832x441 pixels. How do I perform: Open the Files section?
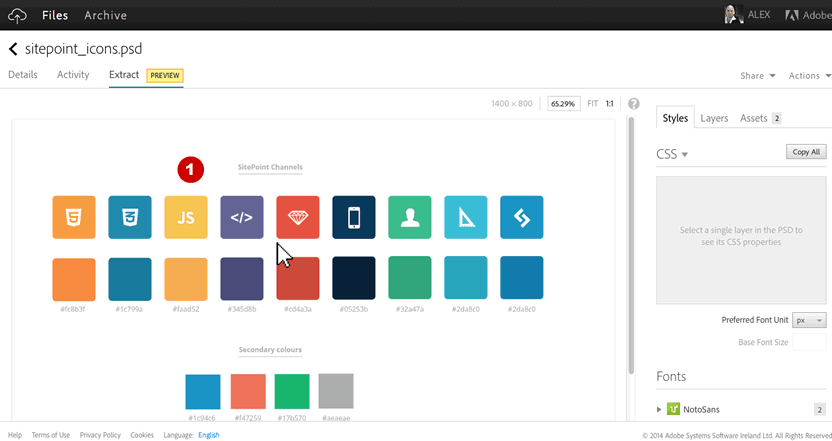55,15
